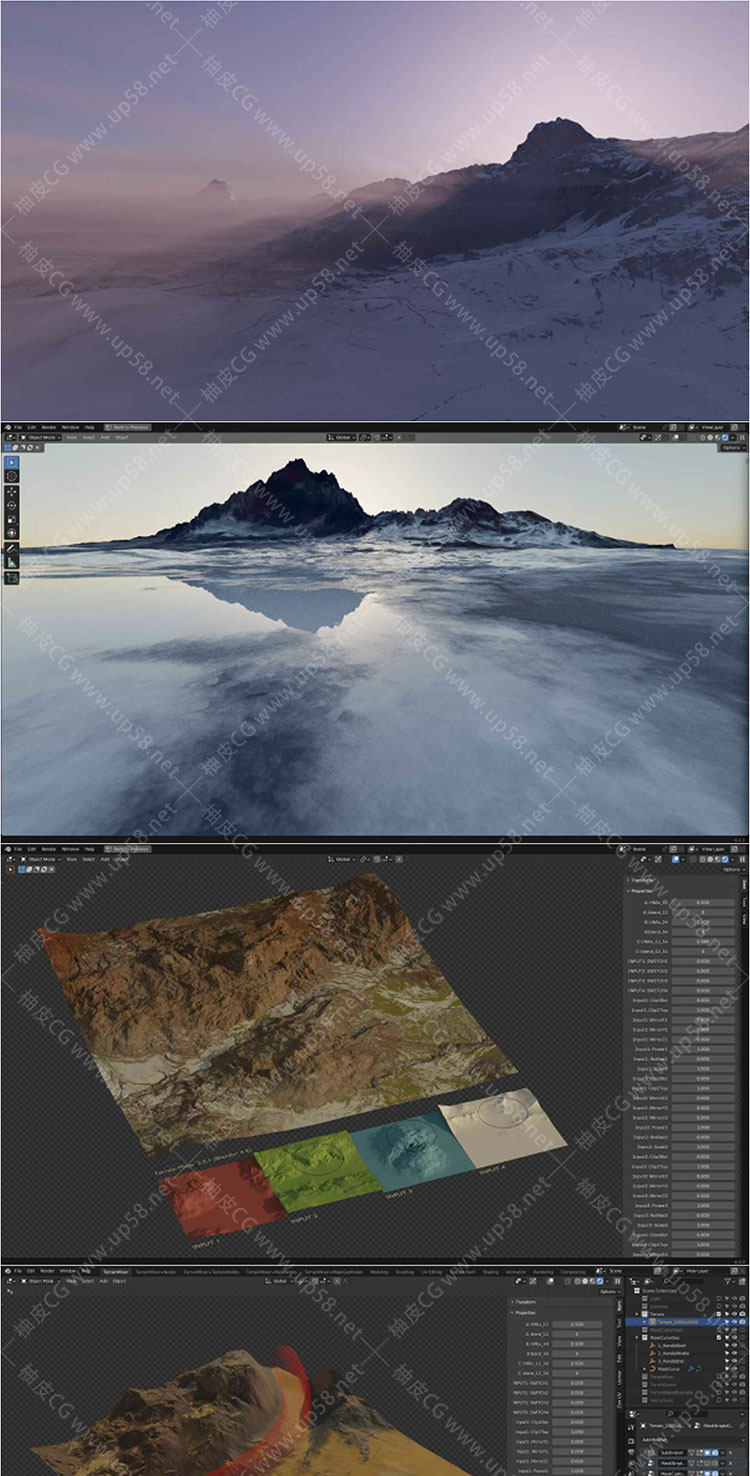This screenshot has height=1476, width=750.
Task: Click Back to Previous in the terrain-tiles window
Action: pyautogui.click(x=127, y=849)
